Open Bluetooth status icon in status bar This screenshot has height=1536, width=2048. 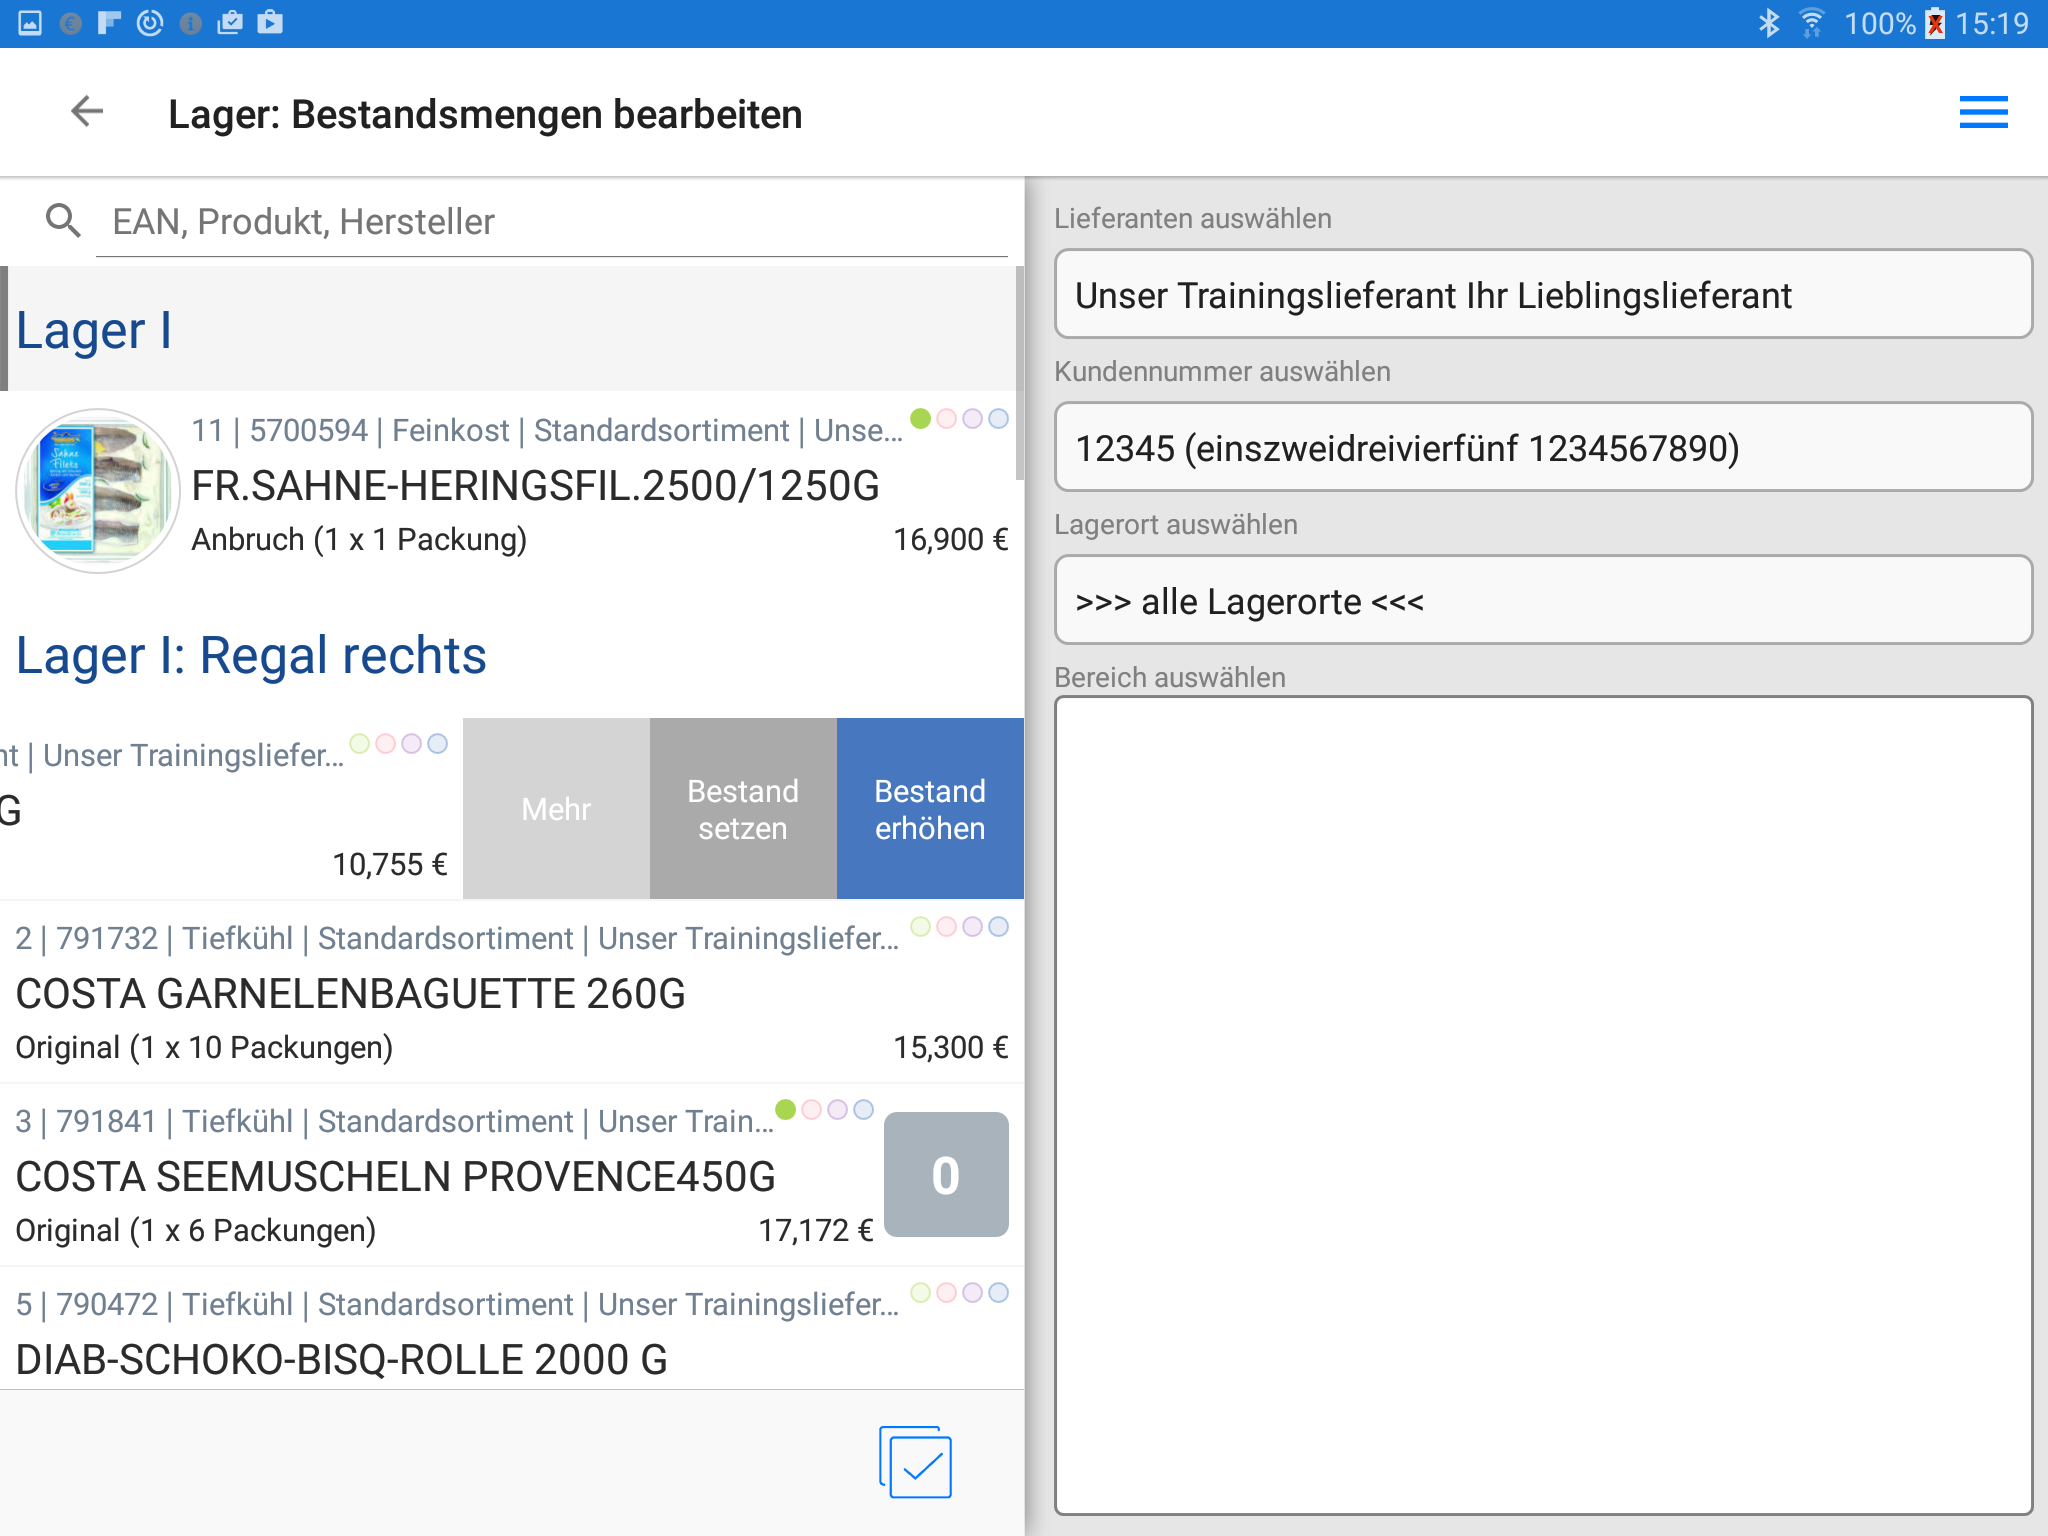tap(1768, 23)
